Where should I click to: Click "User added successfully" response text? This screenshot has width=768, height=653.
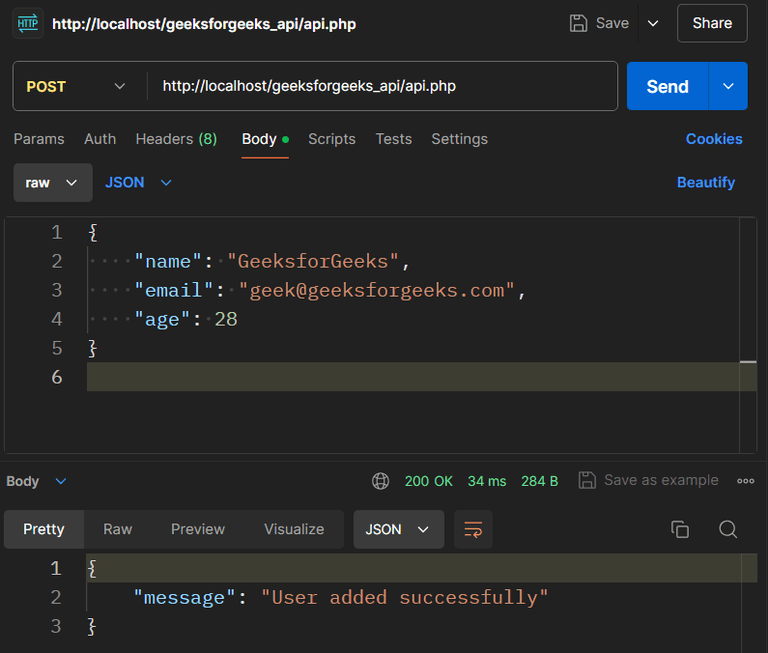[405, 598]
